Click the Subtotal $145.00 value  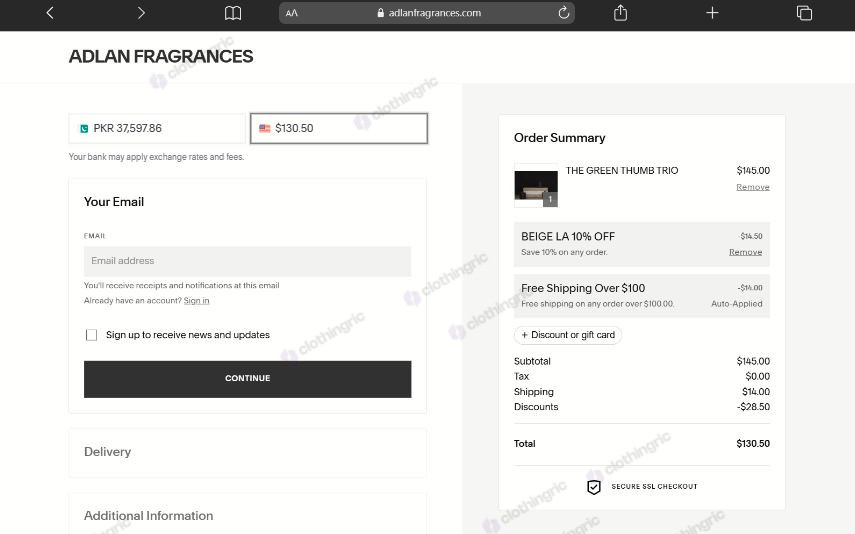[x=753, y=361]
